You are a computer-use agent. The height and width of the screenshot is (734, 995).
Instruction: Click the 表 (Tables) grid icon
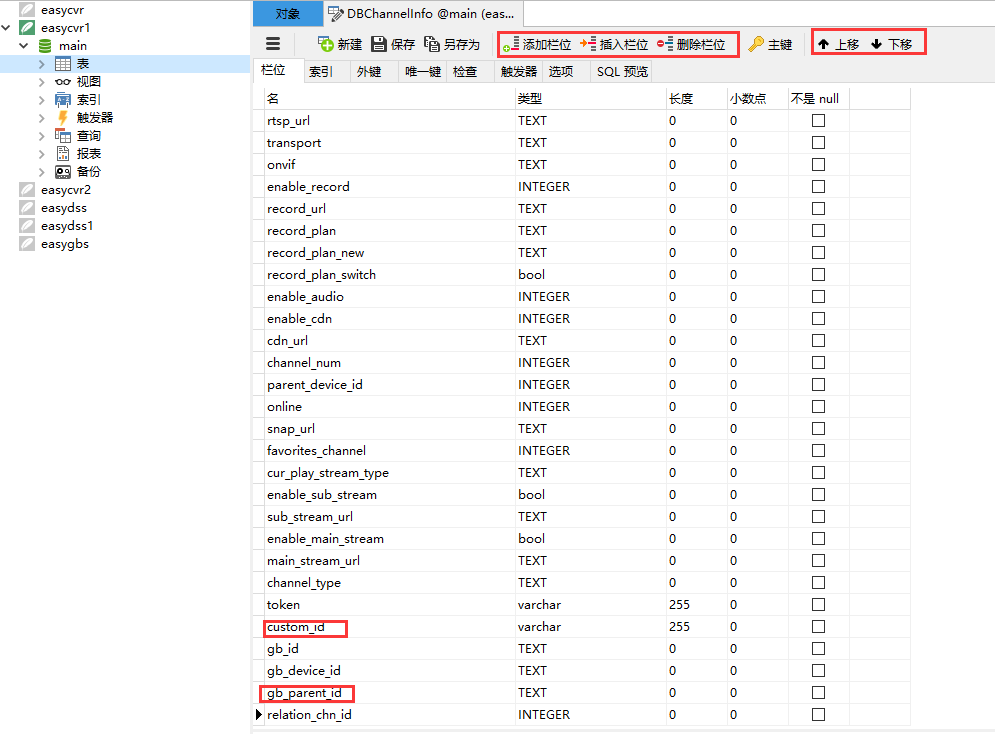(63, 63)
